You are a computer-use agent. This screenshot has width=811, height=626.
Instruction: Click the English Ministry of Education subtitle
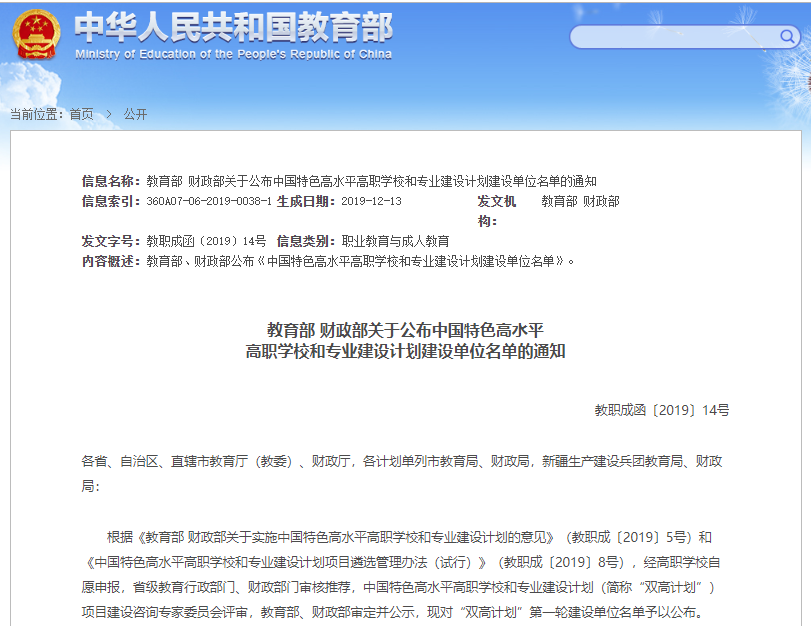click(233, 54)
